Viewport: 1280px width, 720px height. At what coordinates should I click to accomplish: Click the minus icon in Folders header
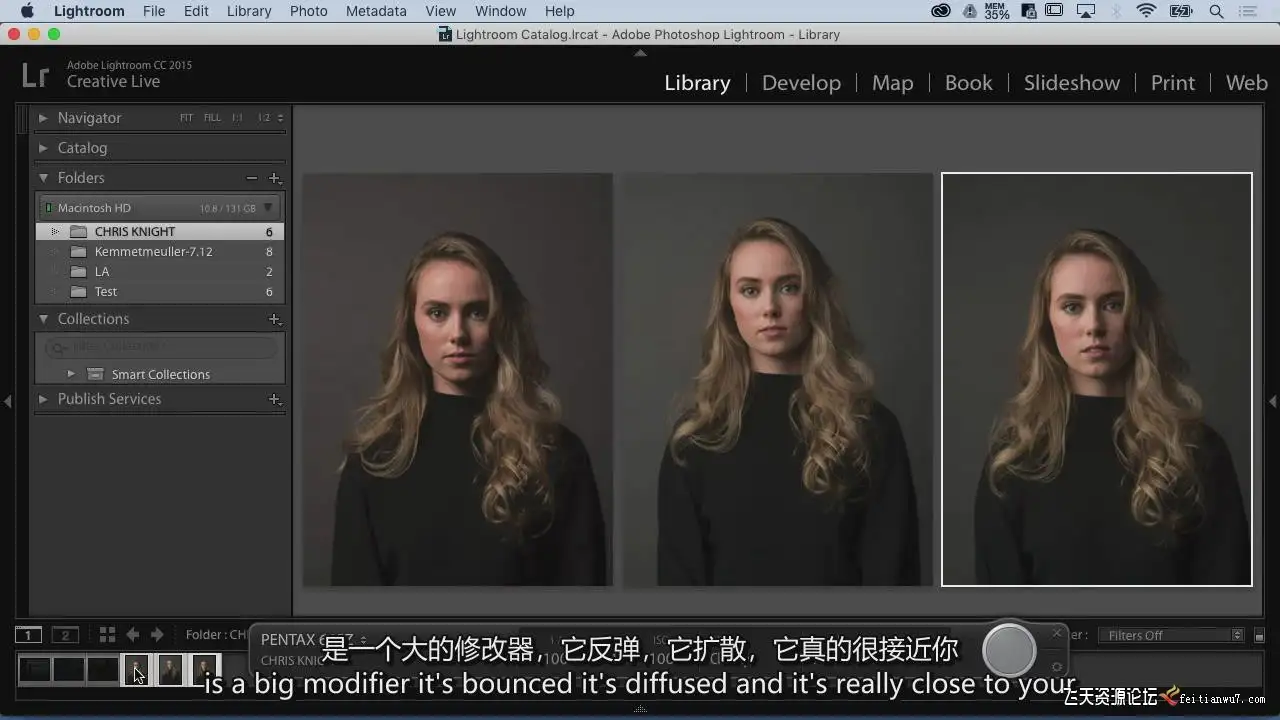click(x=252, y=178)
